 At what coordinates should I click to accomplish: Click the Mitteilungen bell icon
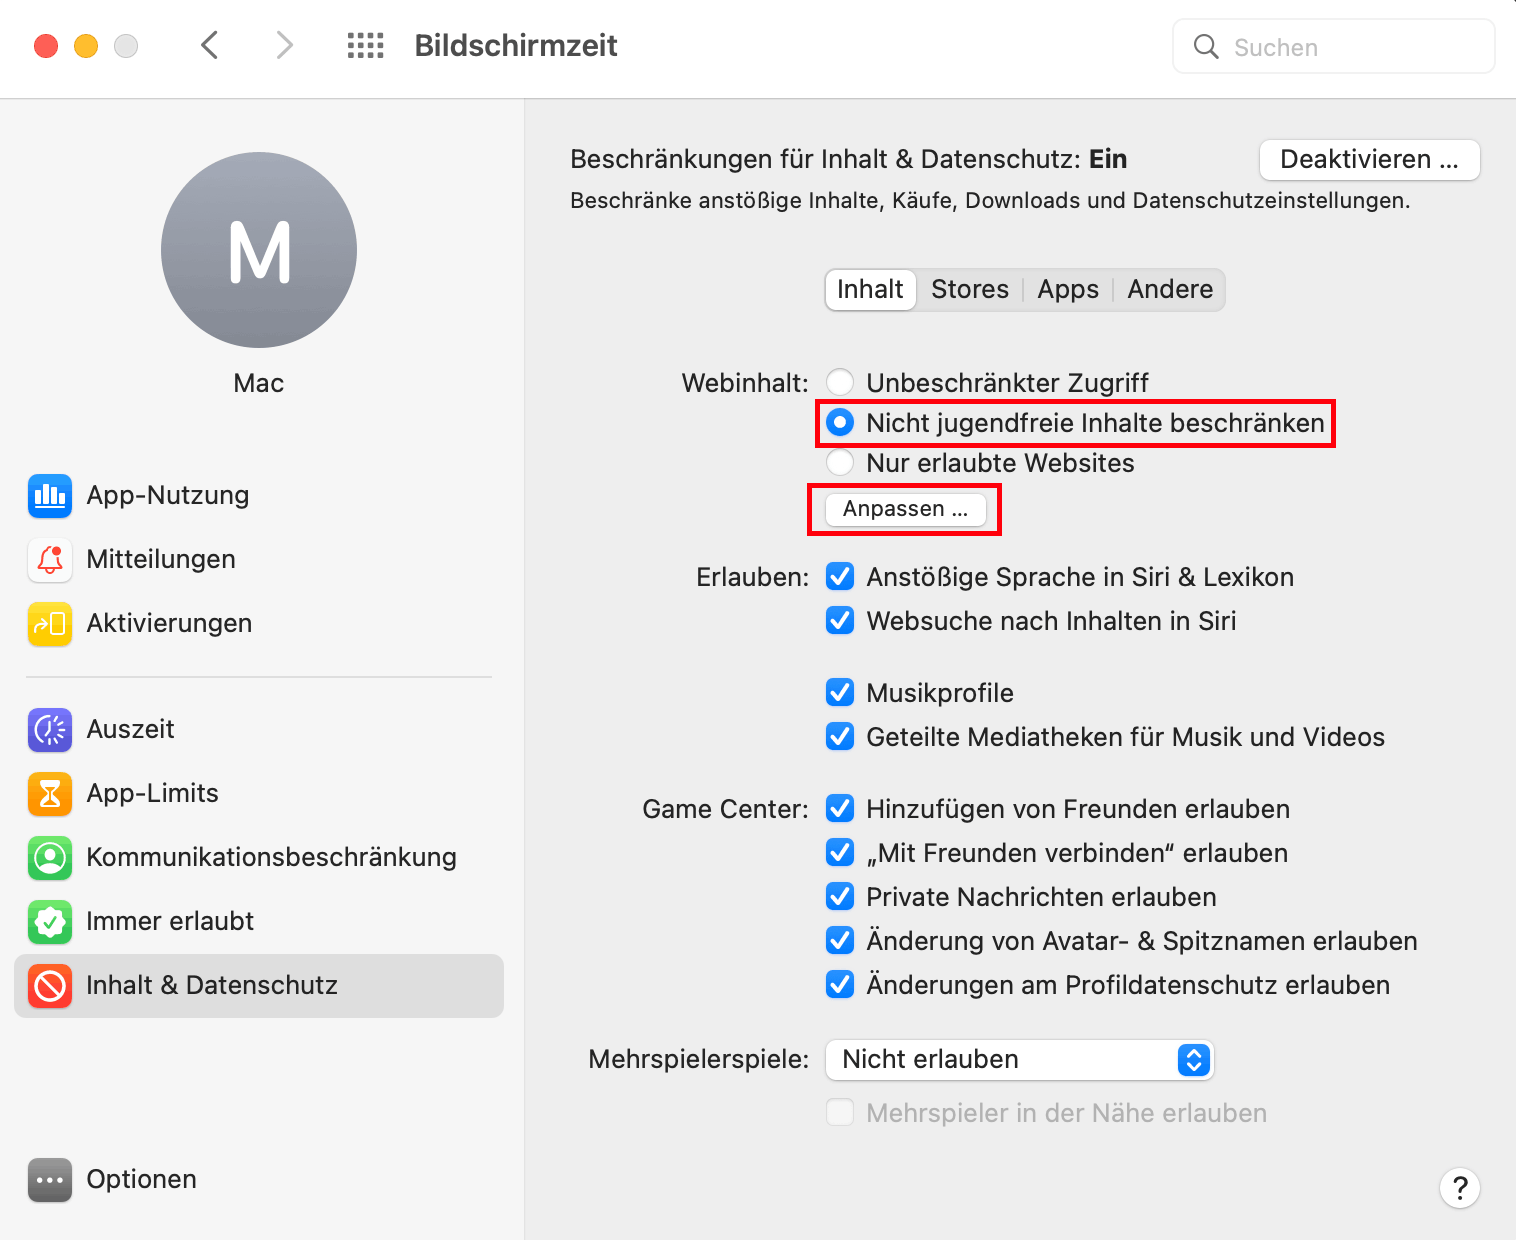[x=50, y=560]
